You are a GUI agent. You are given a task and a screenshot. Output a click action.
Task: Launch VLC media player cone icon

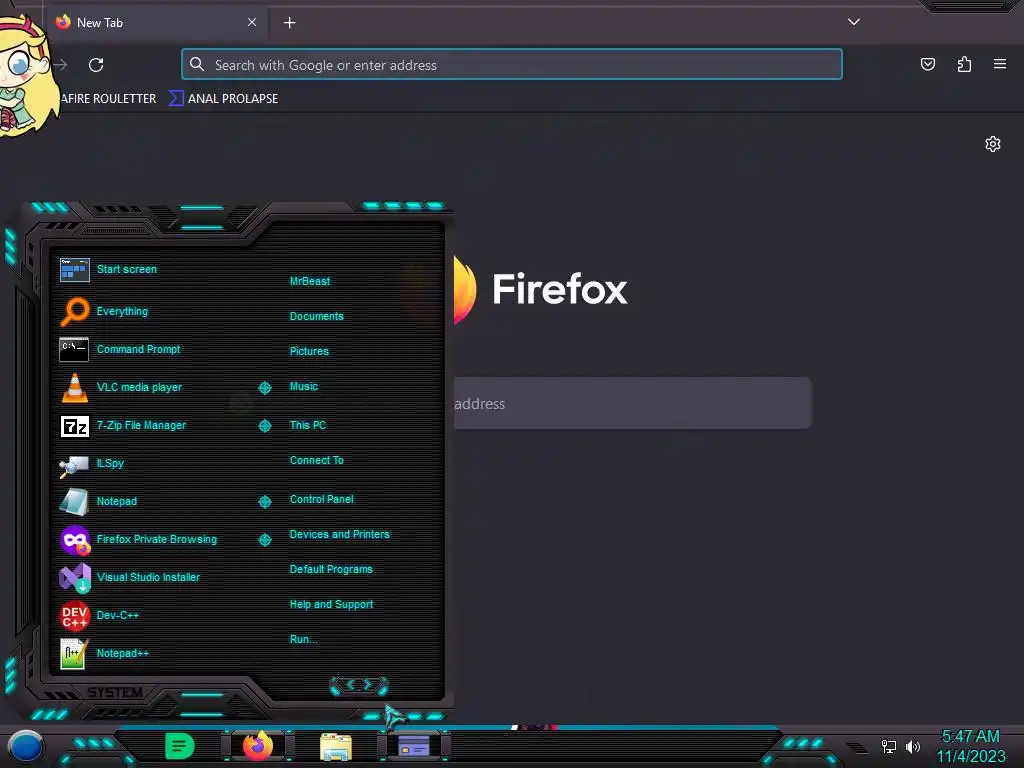pyautogui.click(x=74, y=387)
